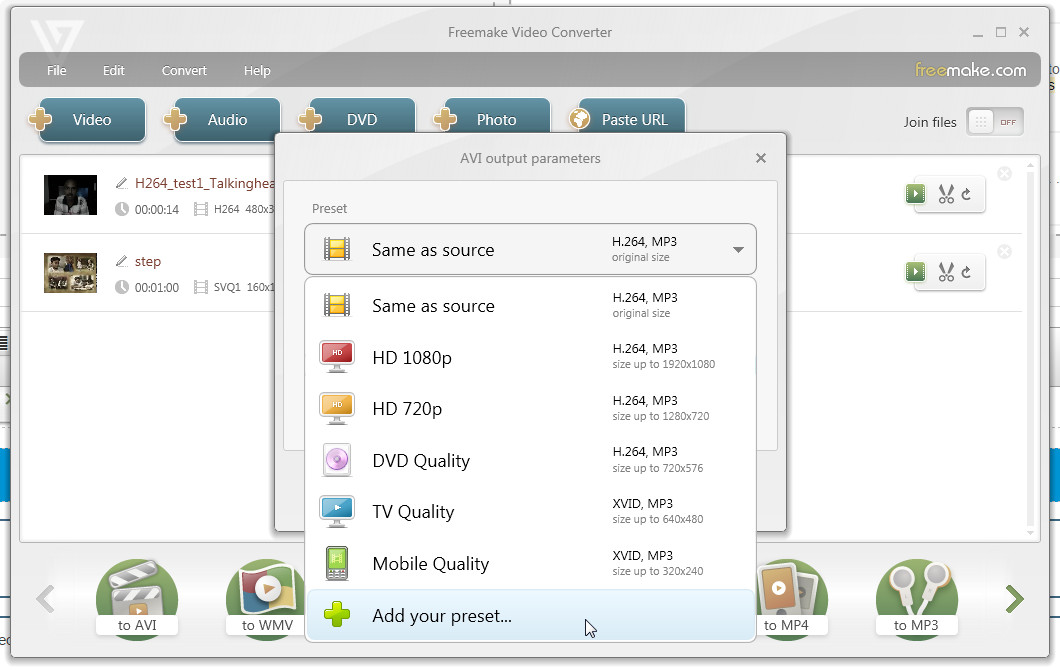1060x670 pixels.
Task: Click Add your preset option
Action: [530, 615]
